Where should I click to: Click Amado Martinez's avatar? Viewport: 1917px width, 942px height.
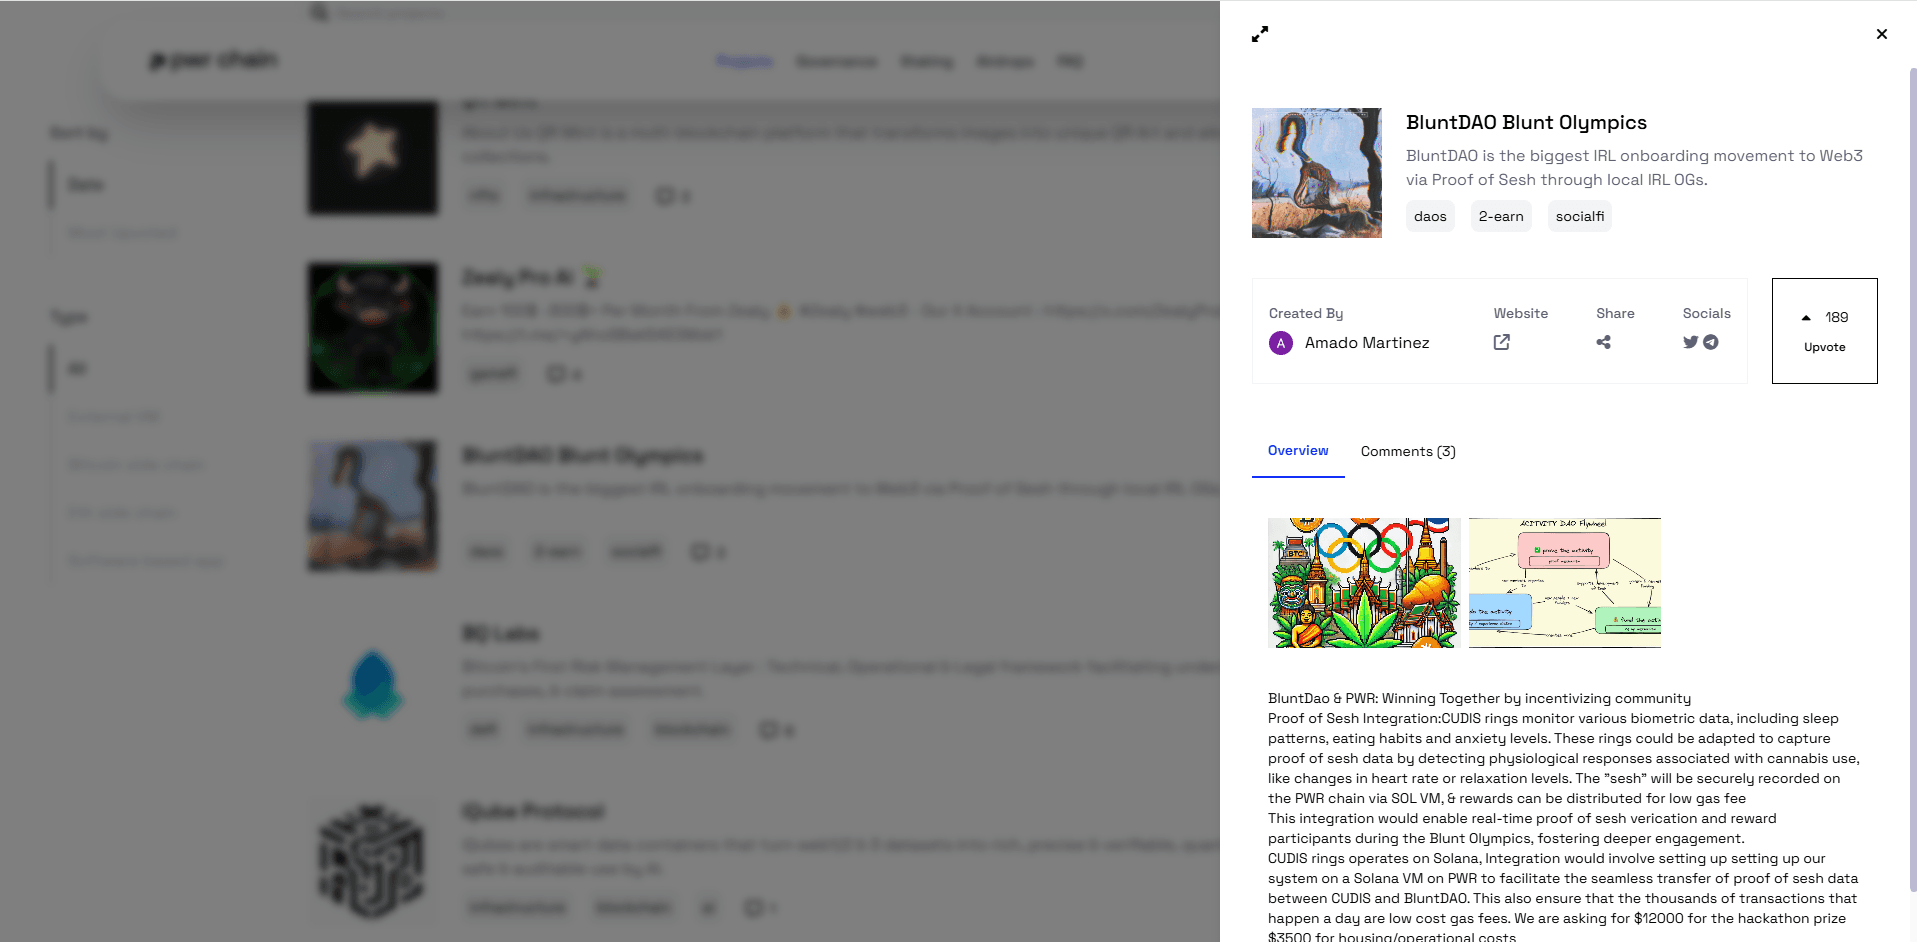click(1281, 343)
